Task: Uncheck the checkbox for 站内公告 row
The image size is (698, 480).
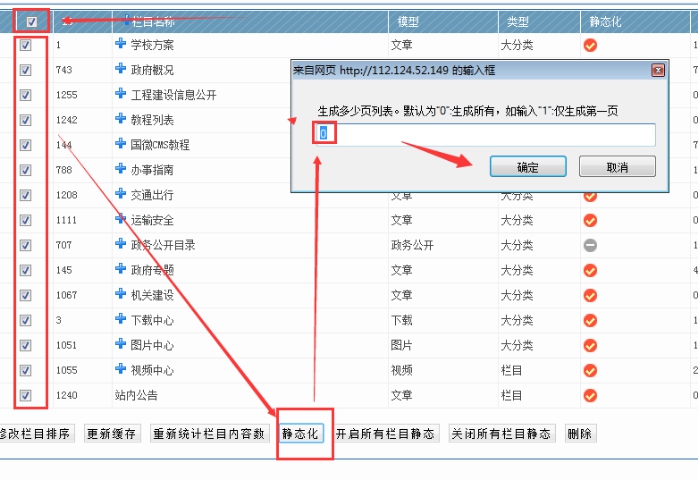Action: 26,395
